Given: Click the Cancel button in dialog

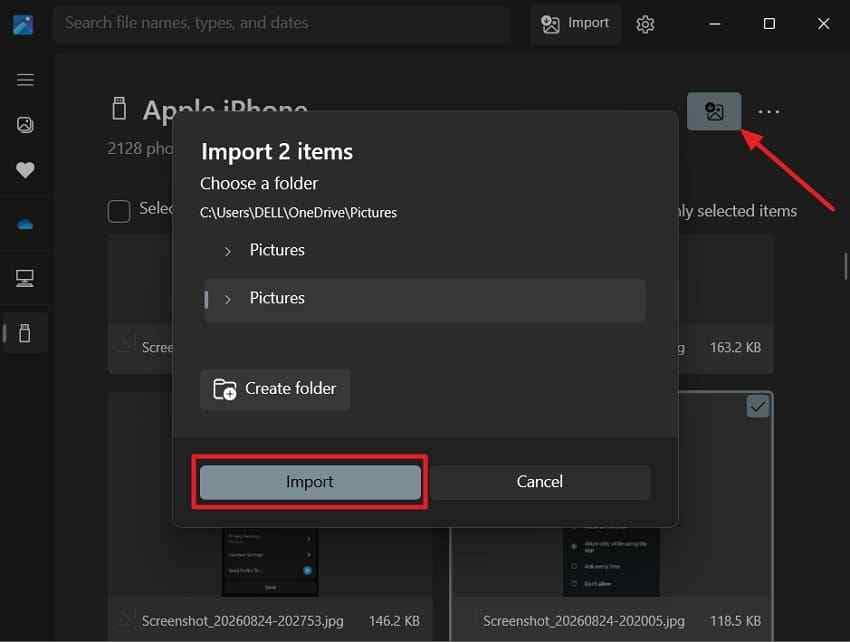Looking at the screenshot, I should [540, 482].
